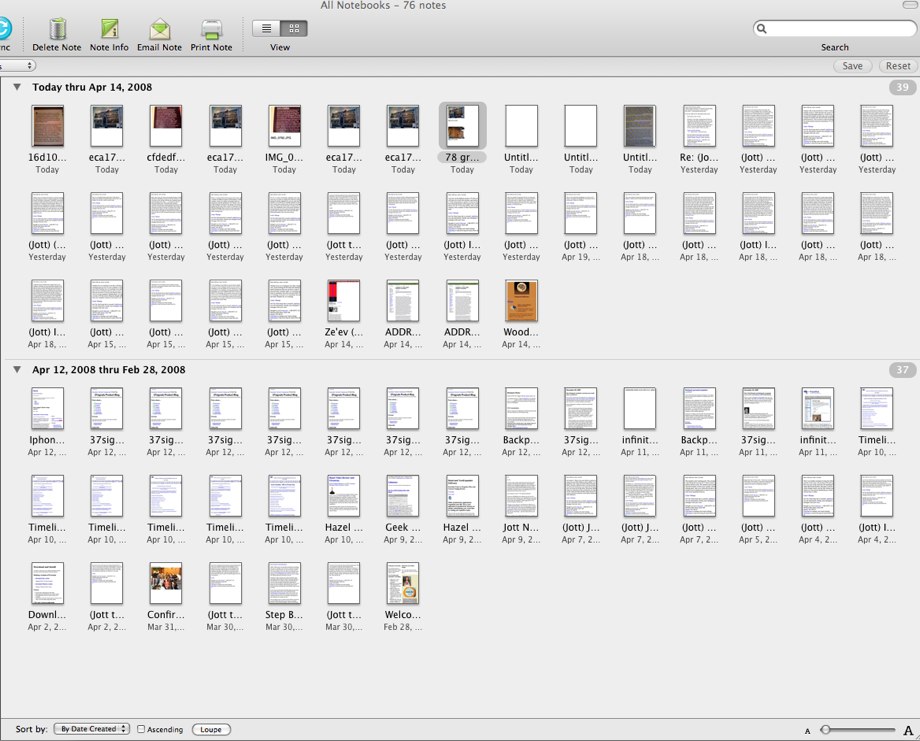Select the Ze'ev note thumbnail
The height and width of the screenshot is (741, 920).
(344, 300)
